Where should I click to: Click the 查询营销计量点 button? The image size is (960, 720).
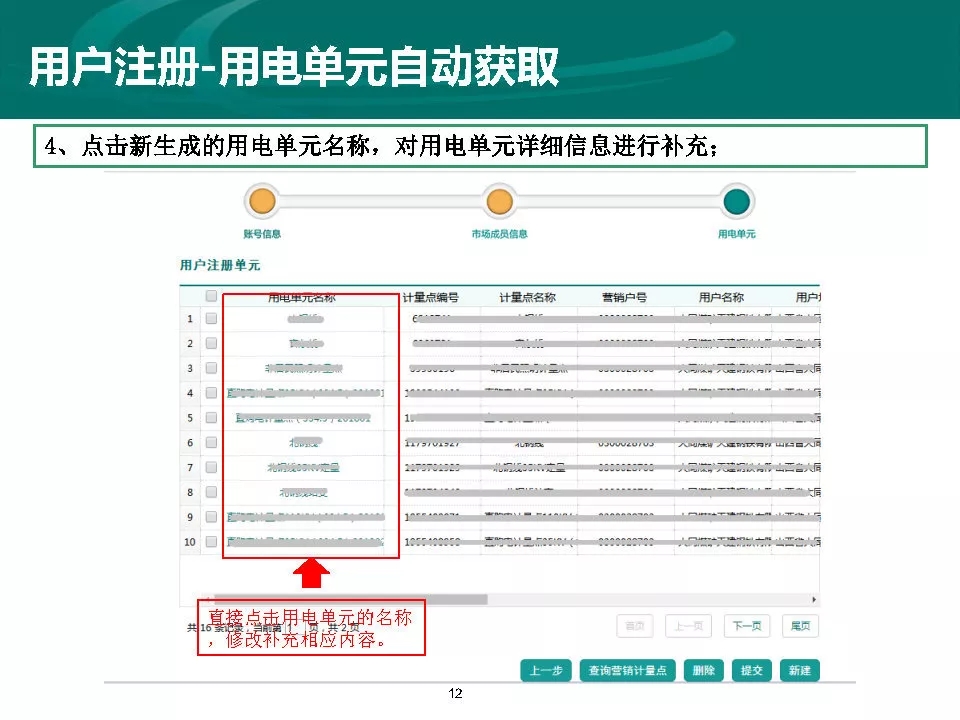pos(628,670)
